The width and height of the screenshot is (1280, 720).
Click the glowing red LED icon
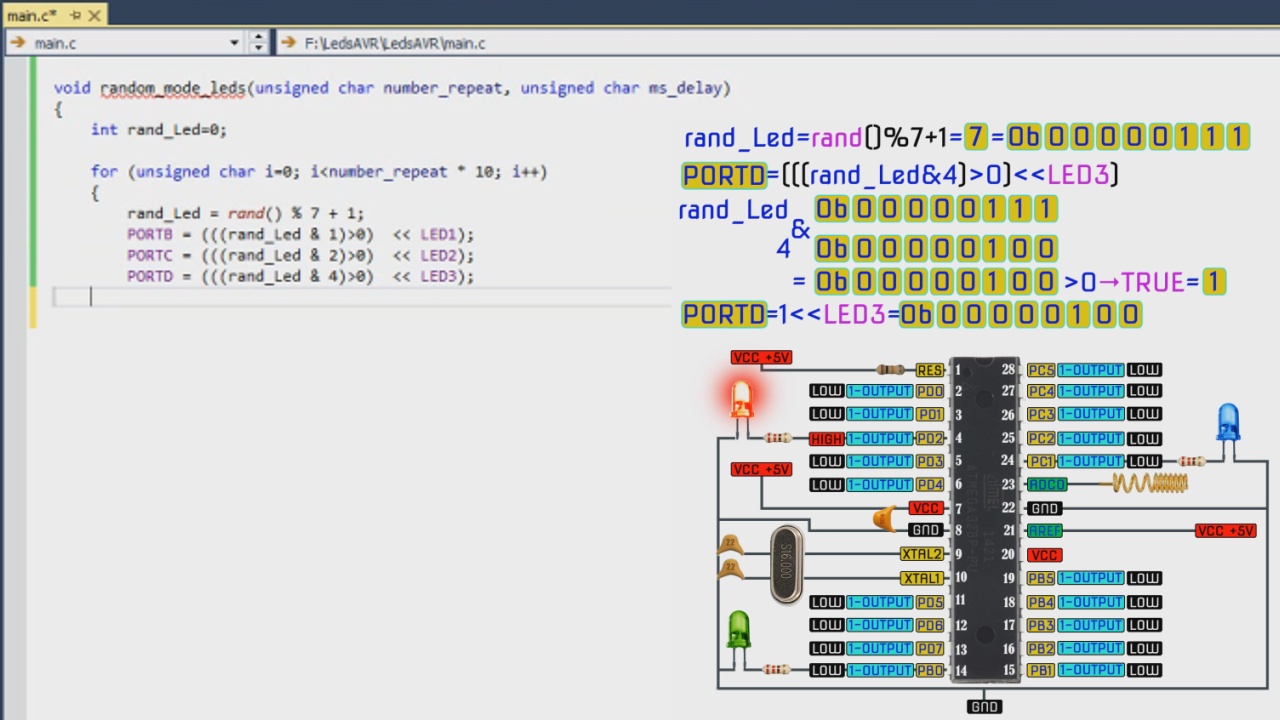coord(741,402)
